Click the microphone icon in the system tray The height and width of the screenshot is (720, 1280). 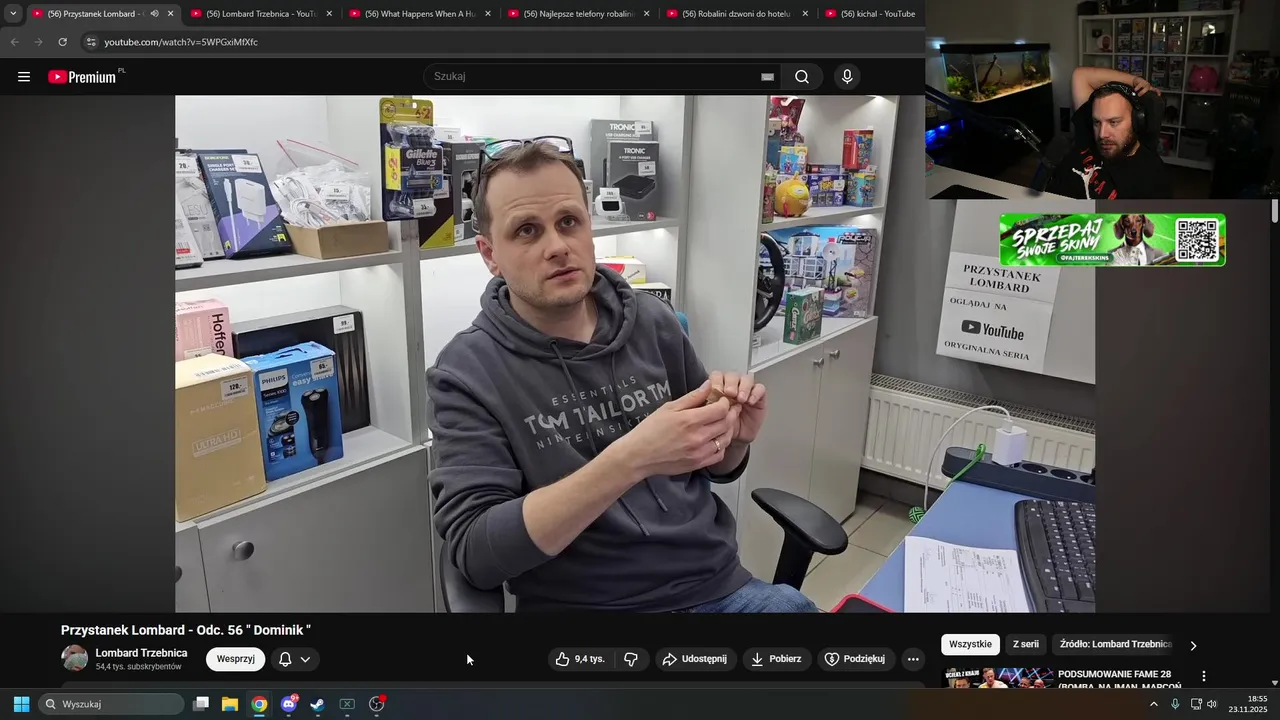pos(1175,704)
